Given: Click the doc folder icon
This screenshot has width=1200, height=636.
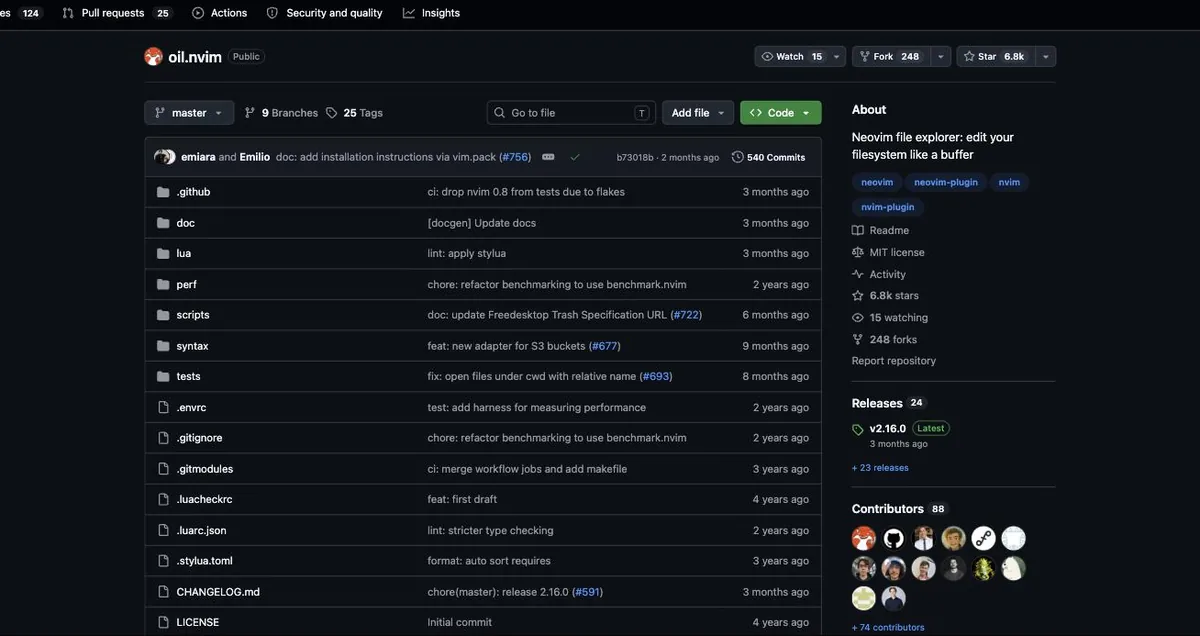Looking at the screenshot, I should [163, 223].
